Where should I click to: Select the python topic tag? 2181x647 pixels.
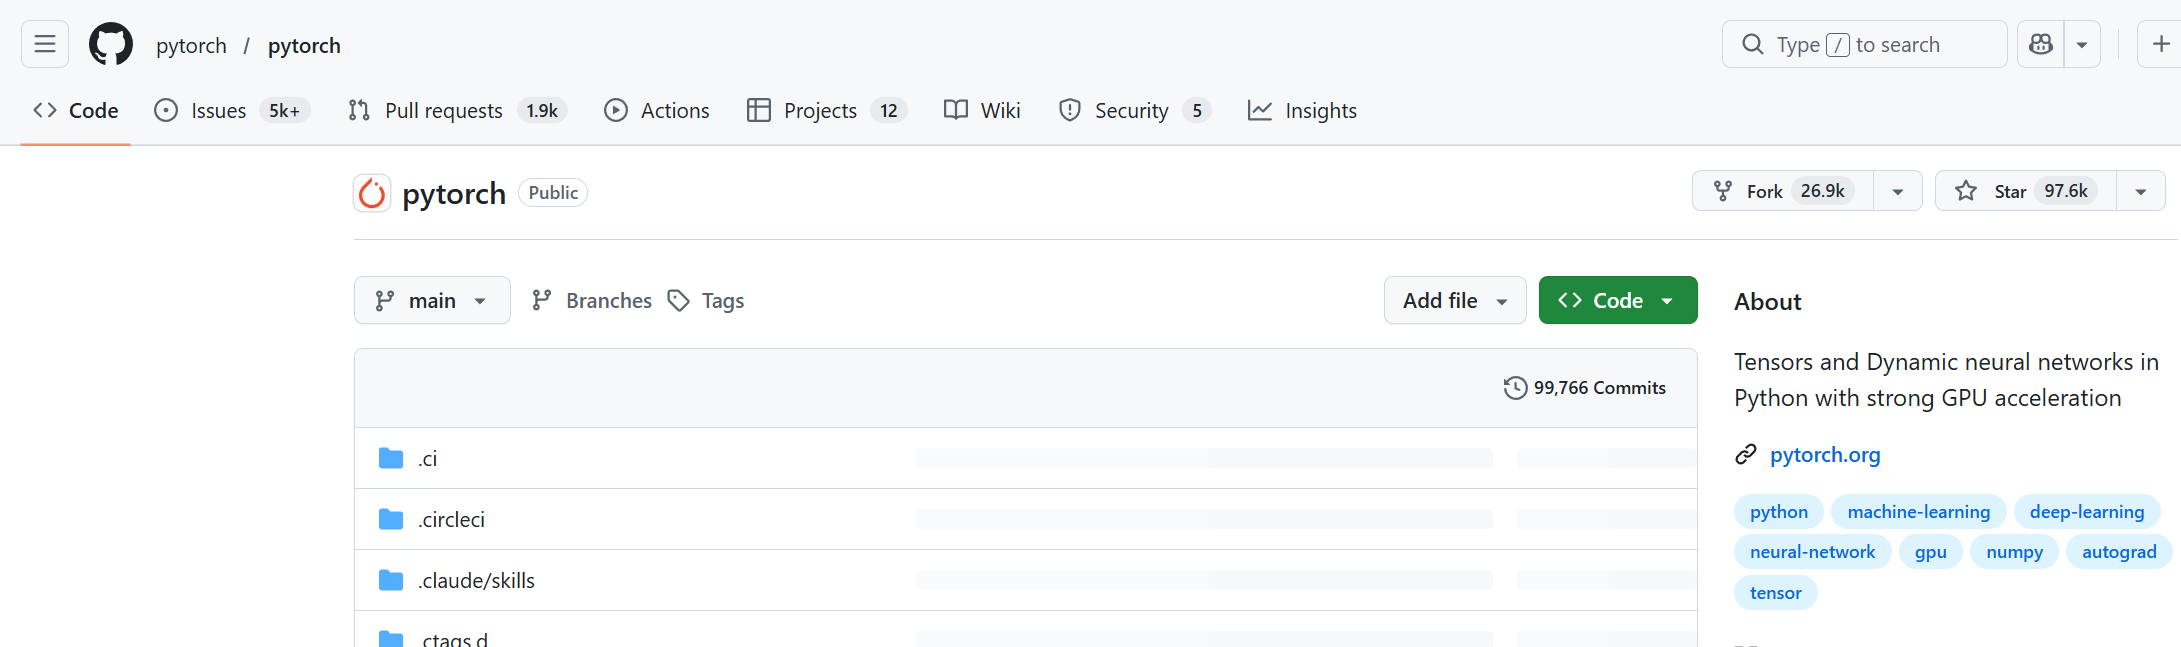[x=1779, y=512]
